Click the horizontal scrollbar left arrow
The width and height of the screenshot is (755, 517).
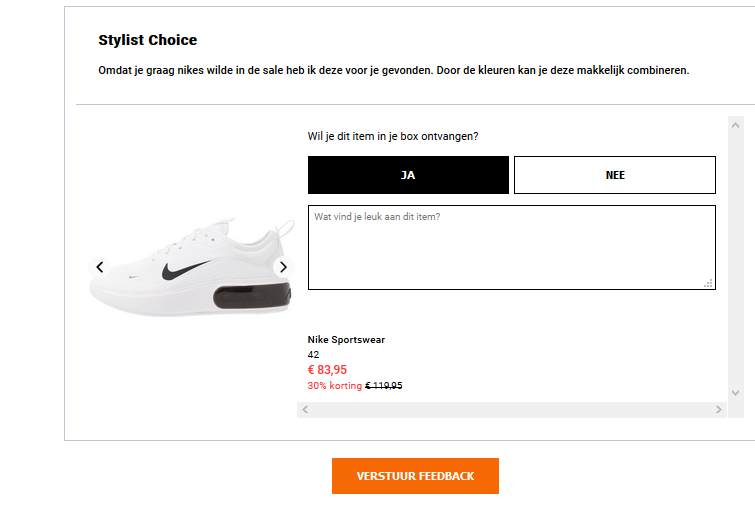point(305,410)
